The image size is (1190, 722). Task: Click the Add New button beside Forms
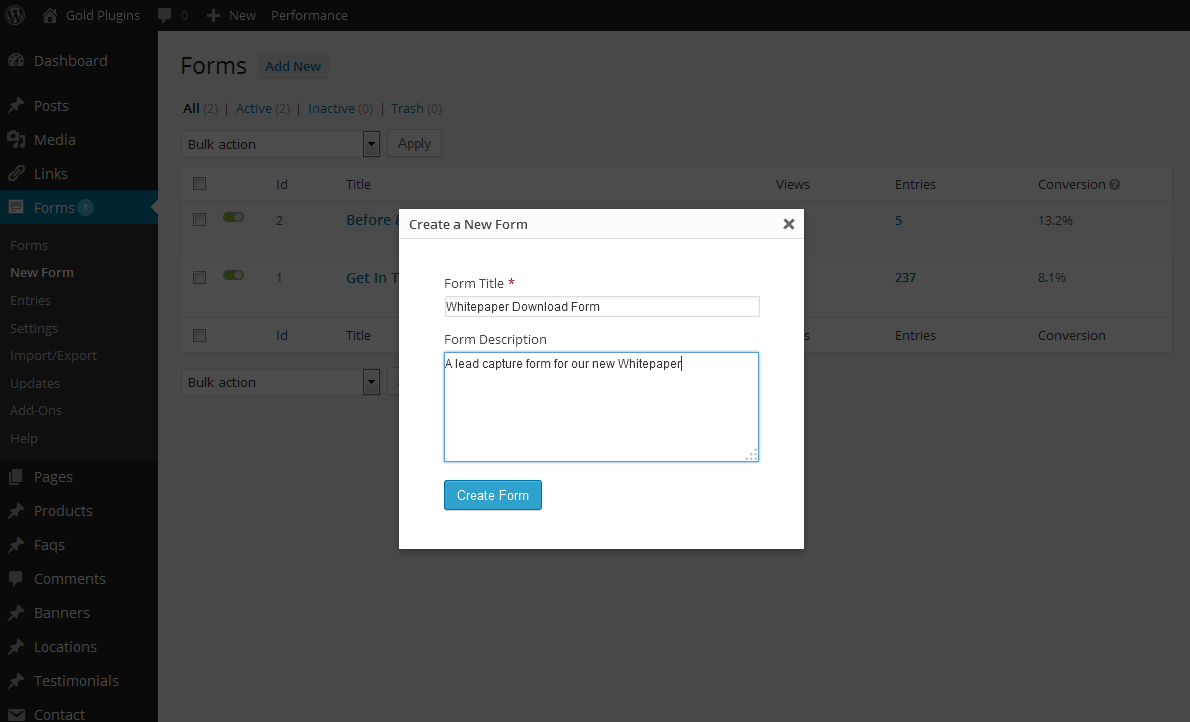click(x=293, y=66)
